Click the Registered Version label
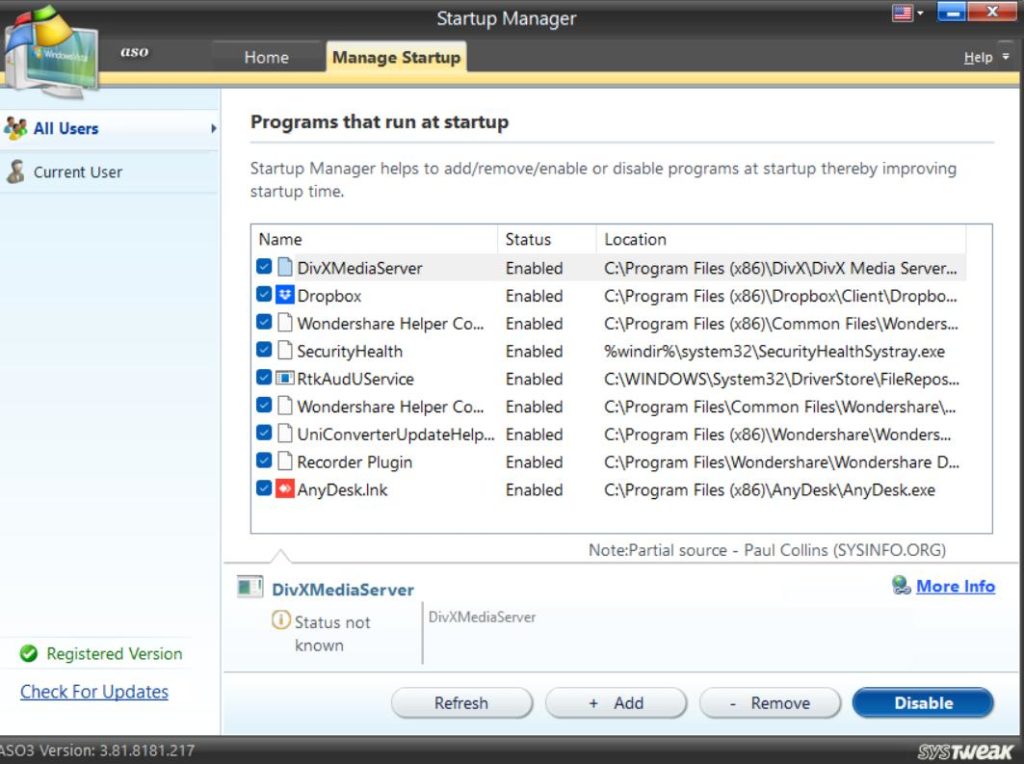 click(x=114, y=653)
